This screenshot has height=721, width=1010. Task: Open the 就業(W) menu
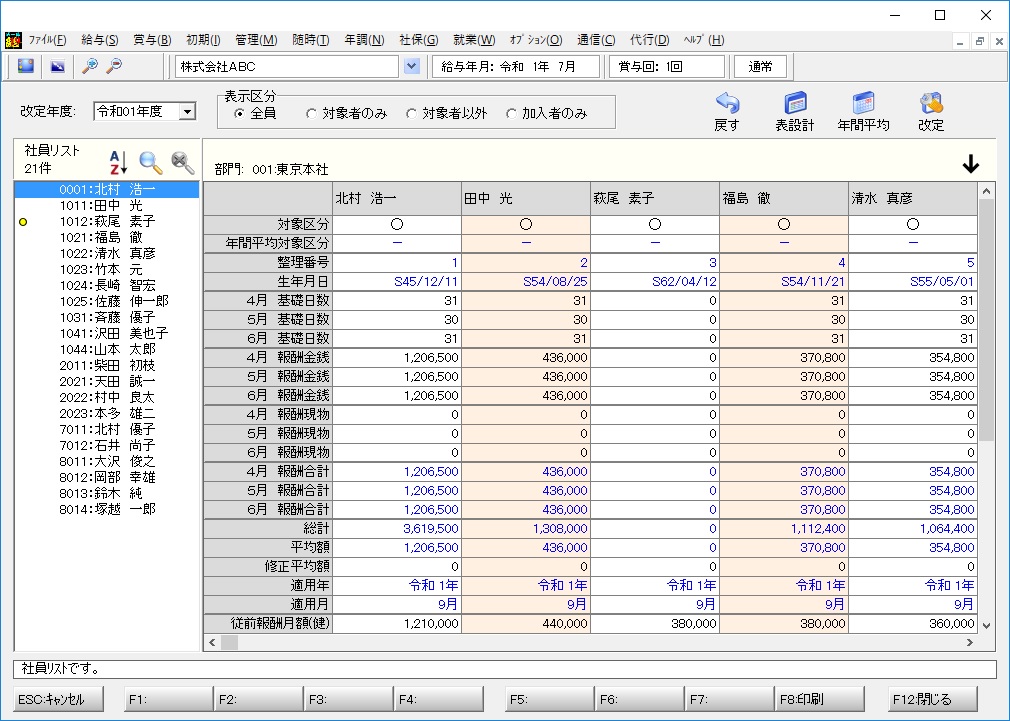474,40
